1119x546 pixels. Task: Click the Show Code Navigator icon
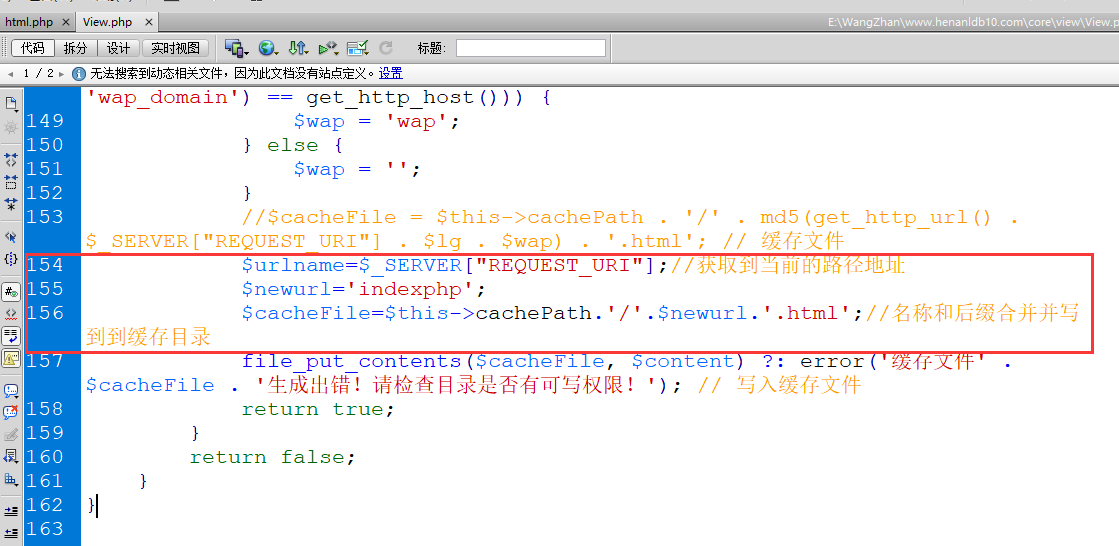click(x=11, y=128)
